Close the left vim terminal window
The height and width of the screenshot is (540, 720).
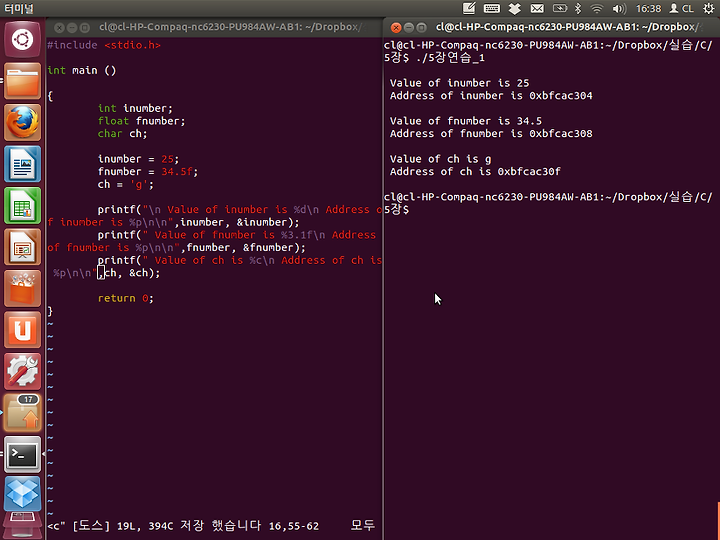point(59,28)
